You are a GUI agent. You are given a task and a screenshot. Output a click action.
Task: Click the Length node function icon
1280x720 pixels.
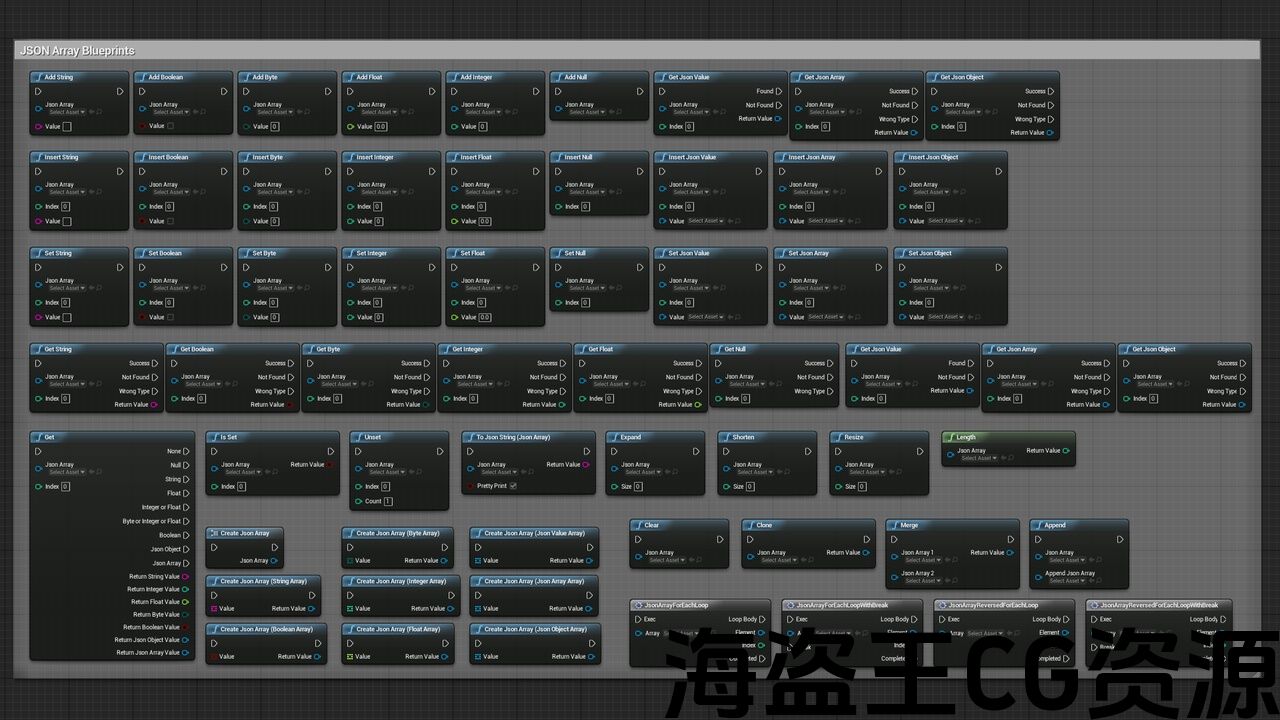coord(949,437)
